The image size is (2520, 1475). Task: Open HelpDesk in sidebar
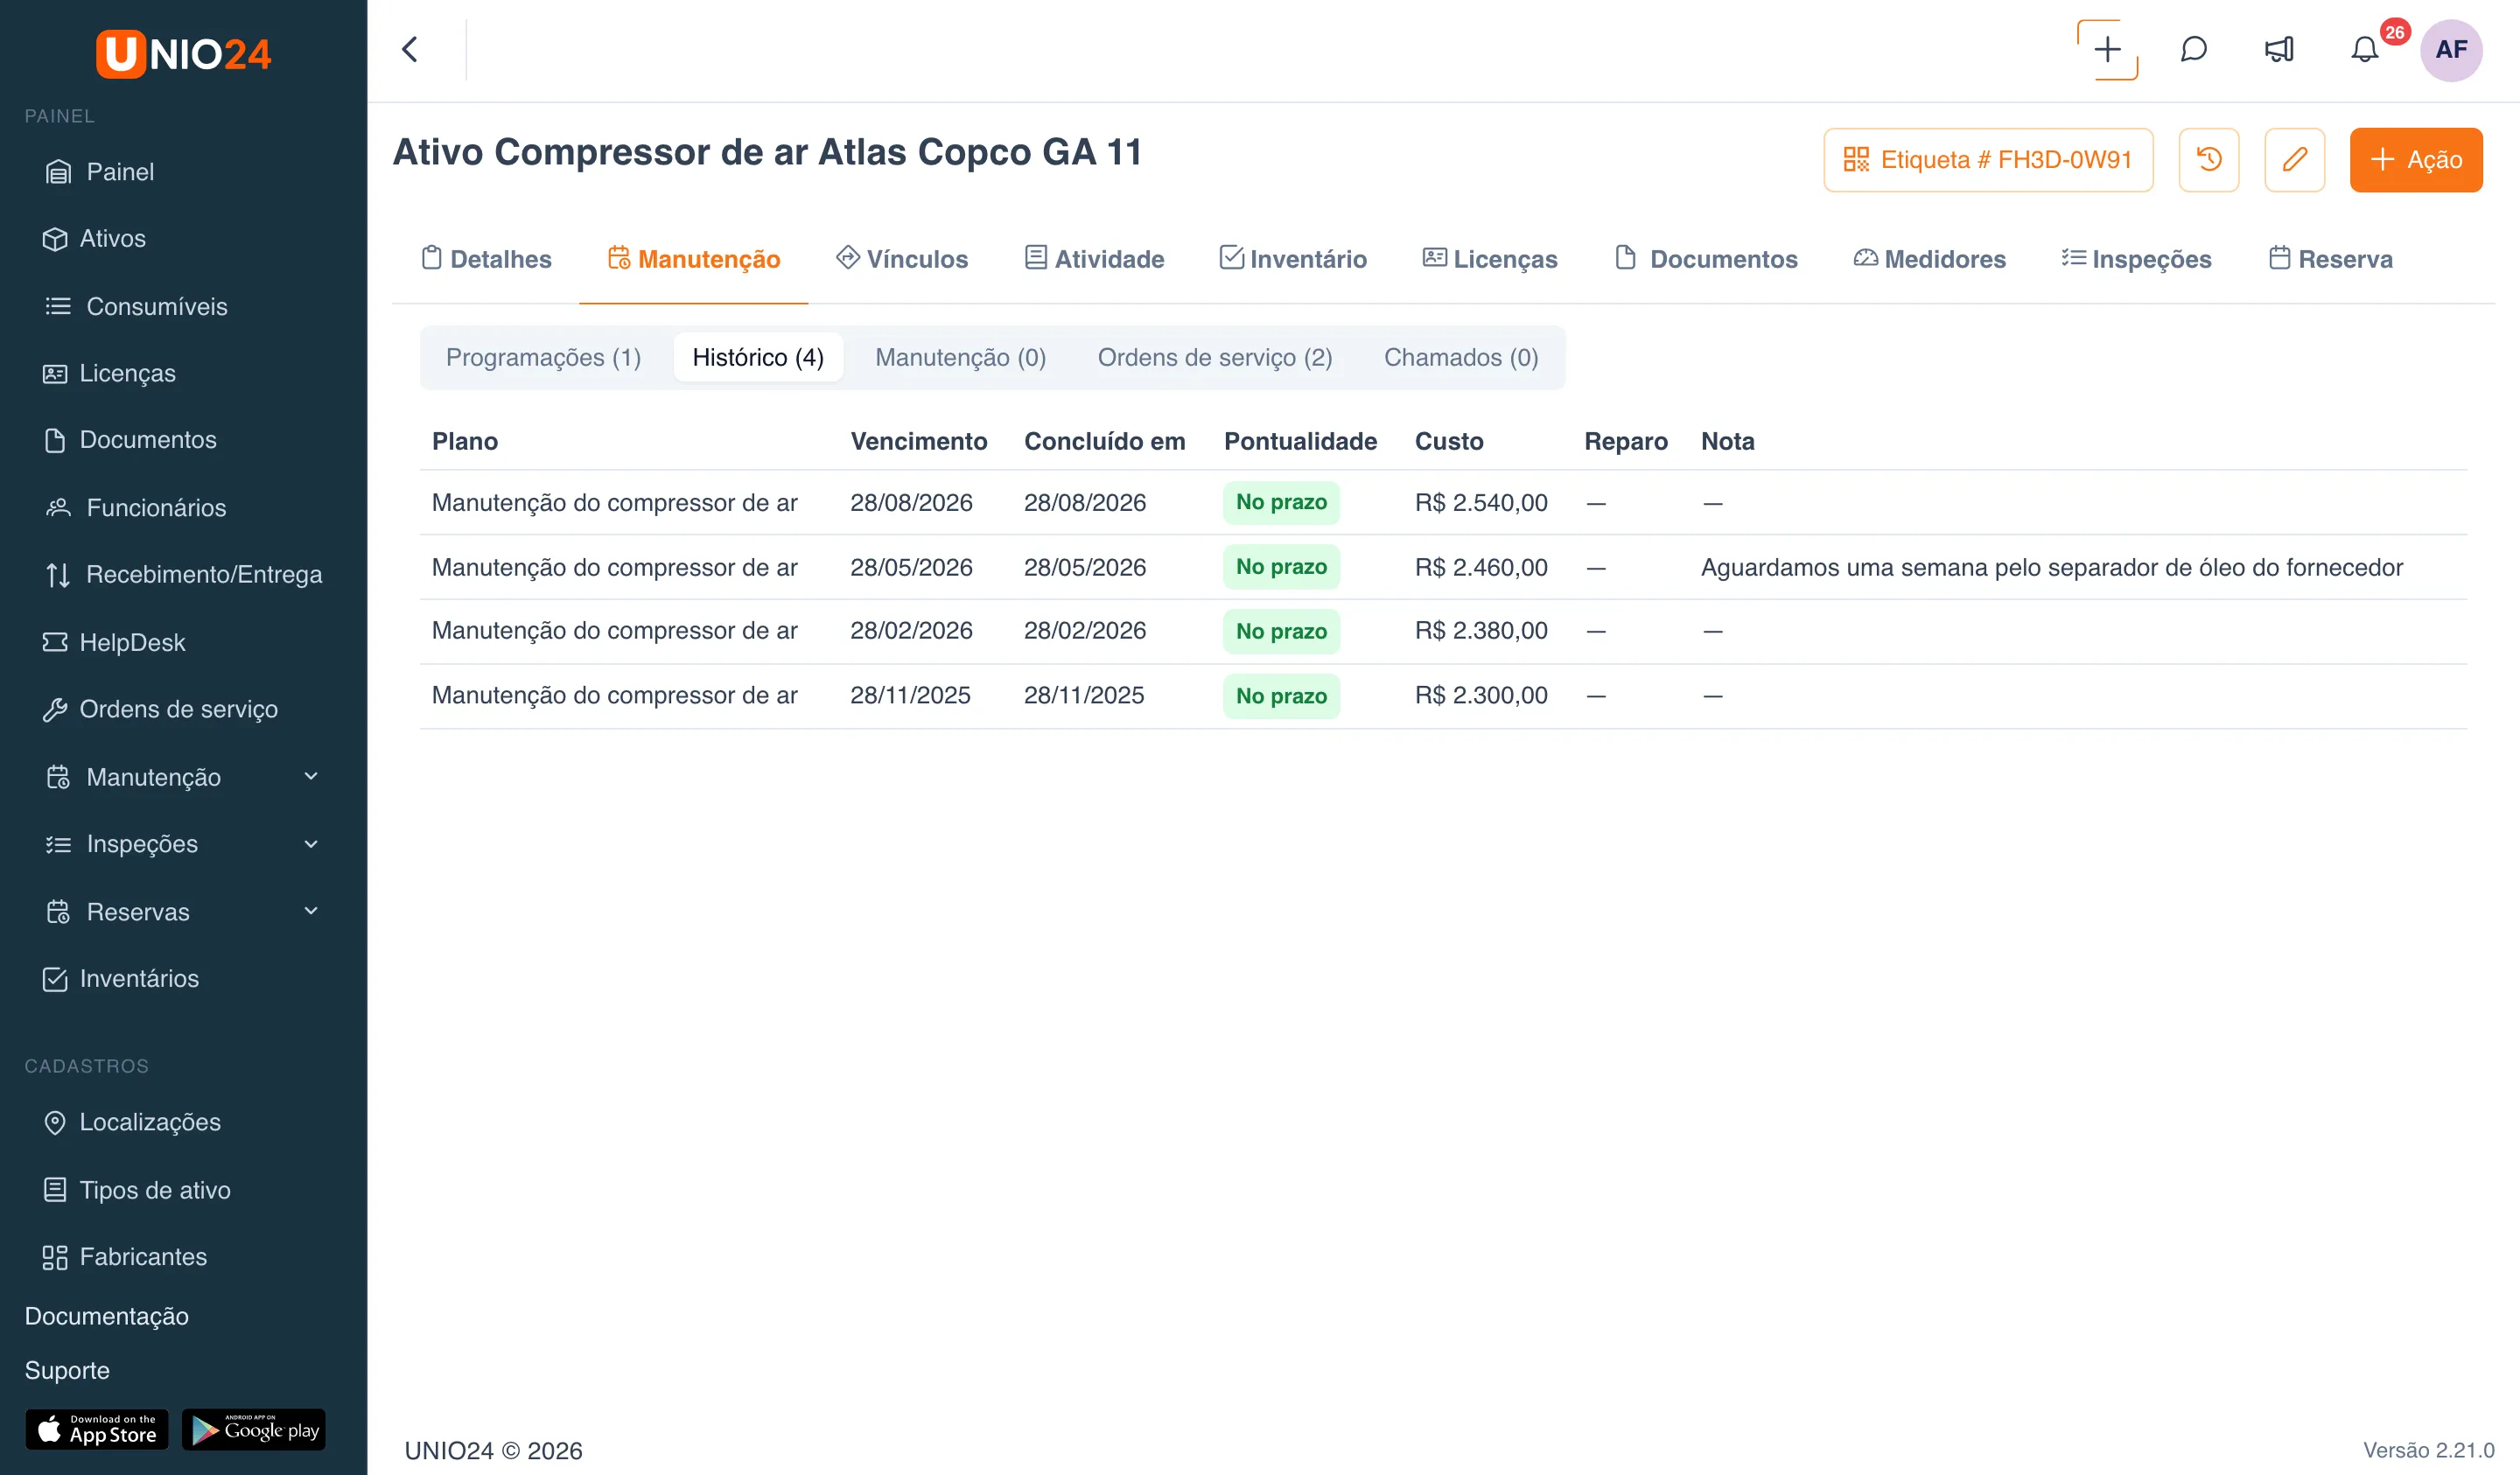[114, 643]
